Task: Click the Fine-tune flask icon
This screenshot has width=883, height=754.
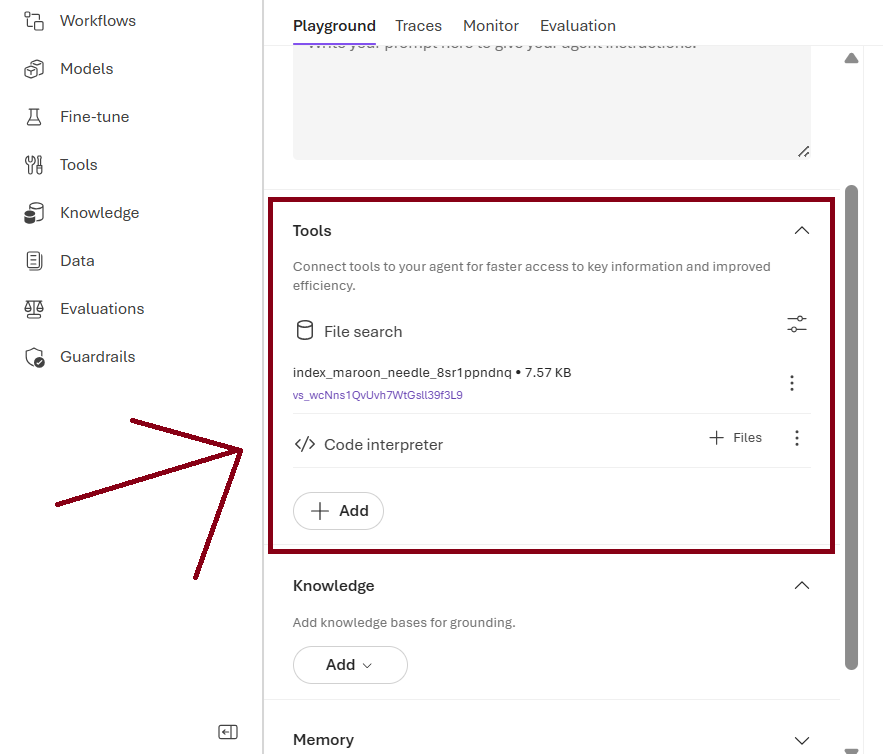Action: tap(34, 117)
